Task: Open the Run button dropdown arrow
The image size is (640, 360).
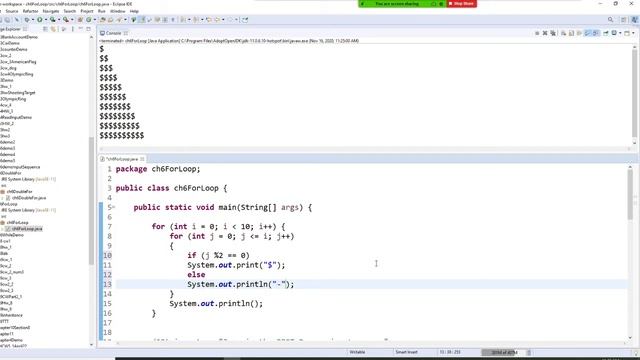Action: click(x=46, y=20)
